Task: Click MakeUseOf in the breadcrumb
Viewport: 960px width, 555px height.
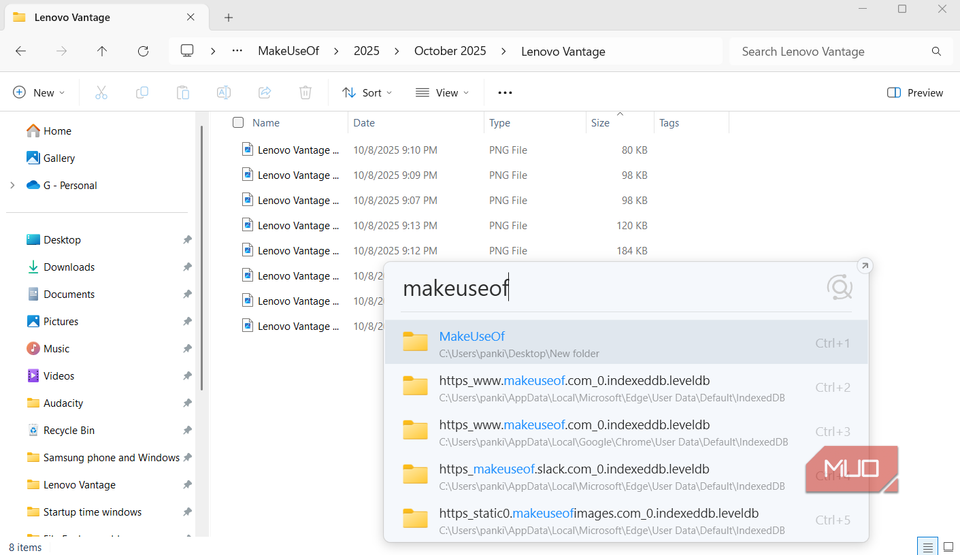Action: [x=288, y=51]
